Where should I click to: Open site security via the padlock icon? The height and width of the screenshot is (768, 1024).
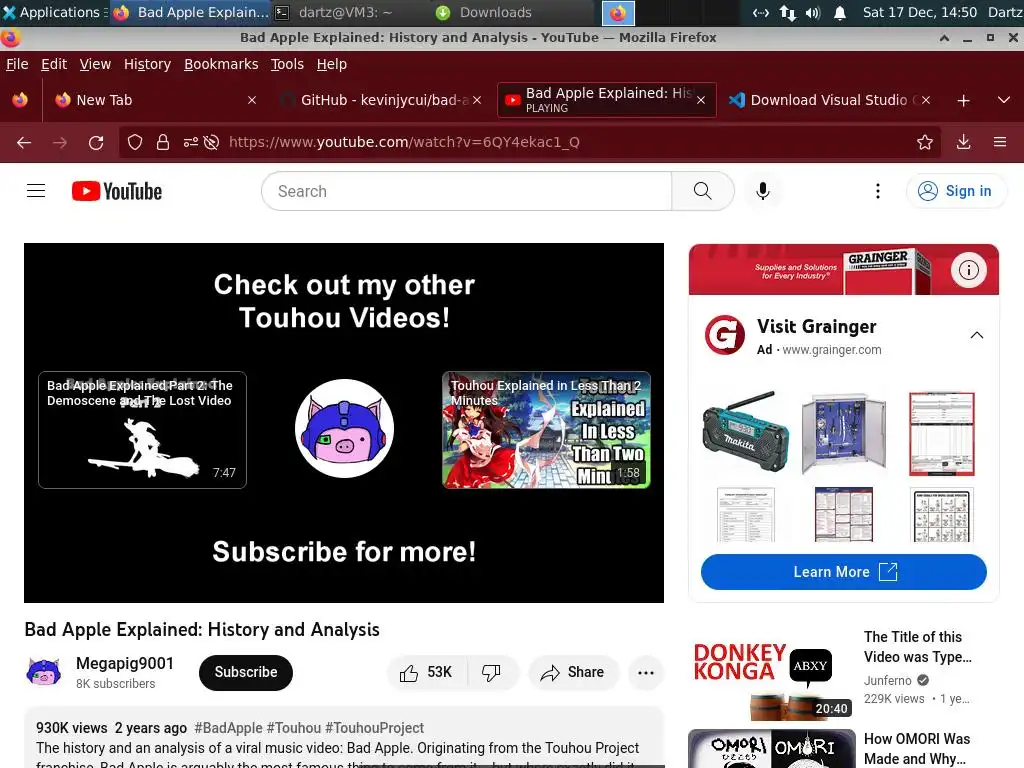point(163,142)
